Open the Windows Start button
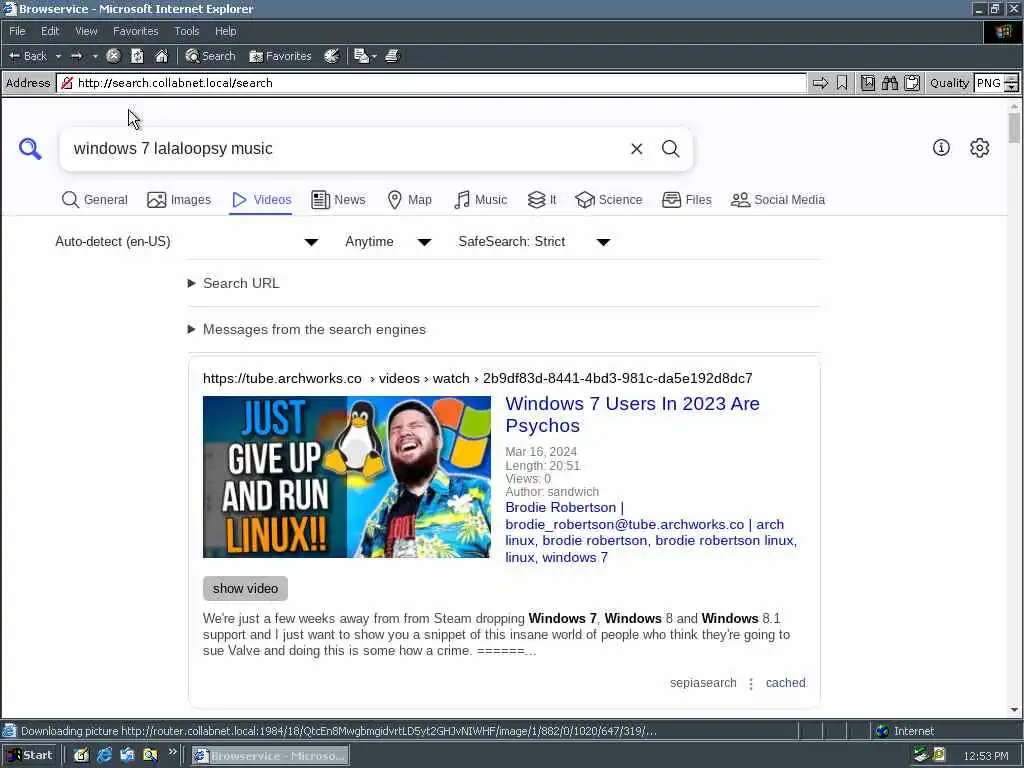The height and width of the screenshot is (768, 1024). pyautogui.click(x=29, y=756)
